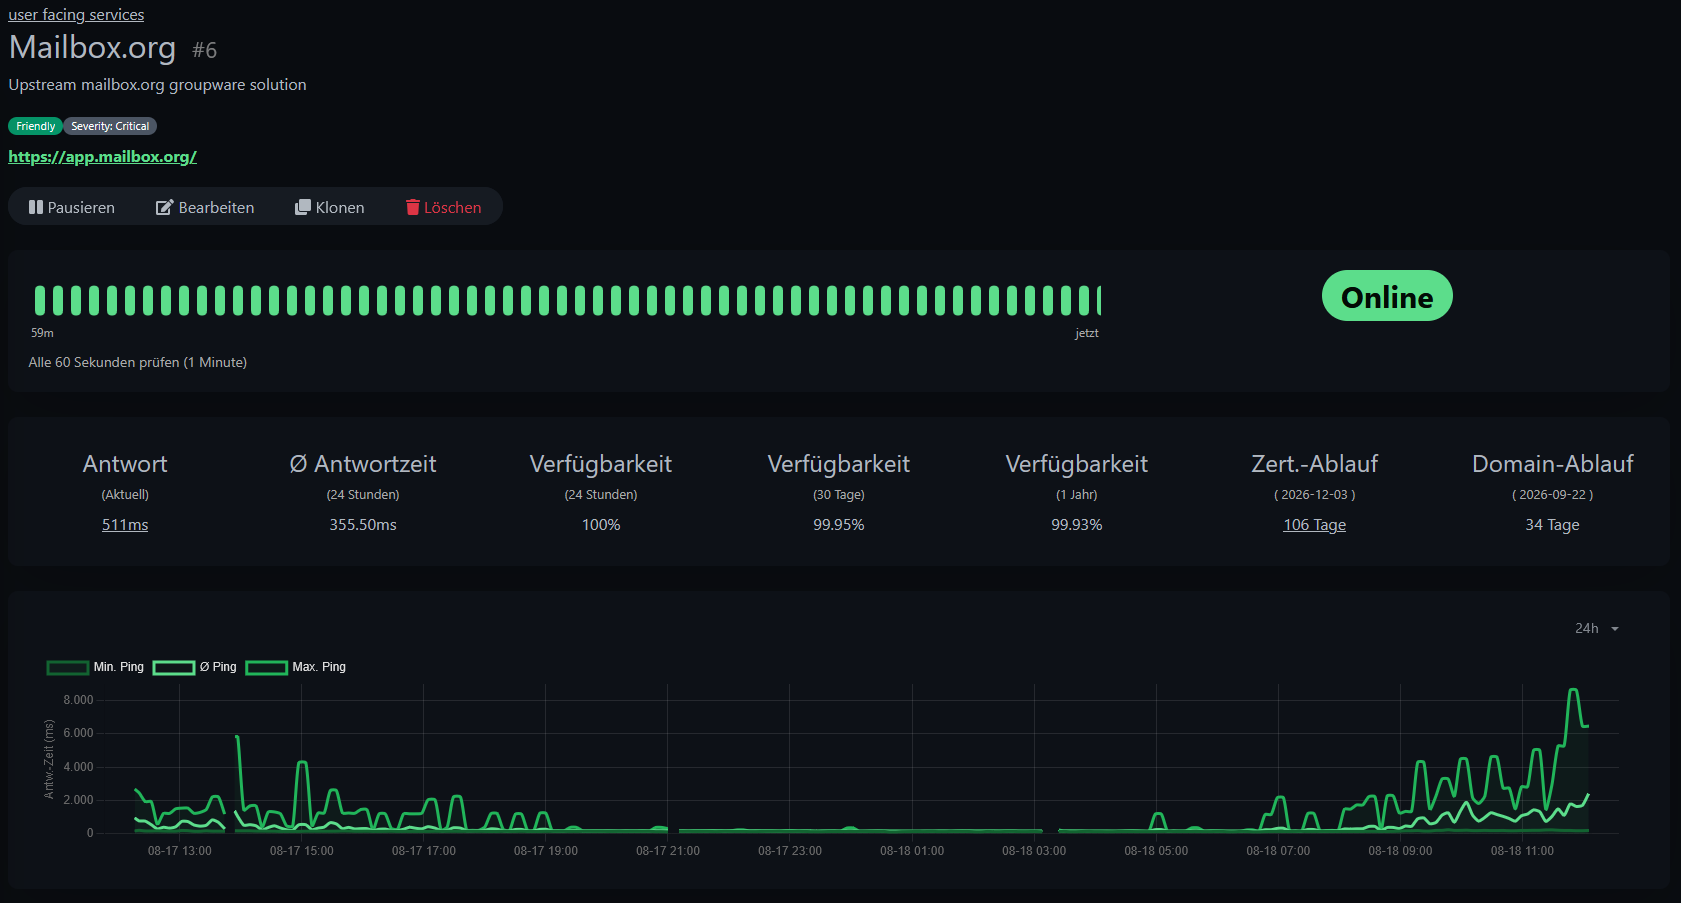Click the '(30 Tage)' availability subtitle
The width and height of the screenshot is (1681, 903).
pyautogui.click(x=839, y=495)
